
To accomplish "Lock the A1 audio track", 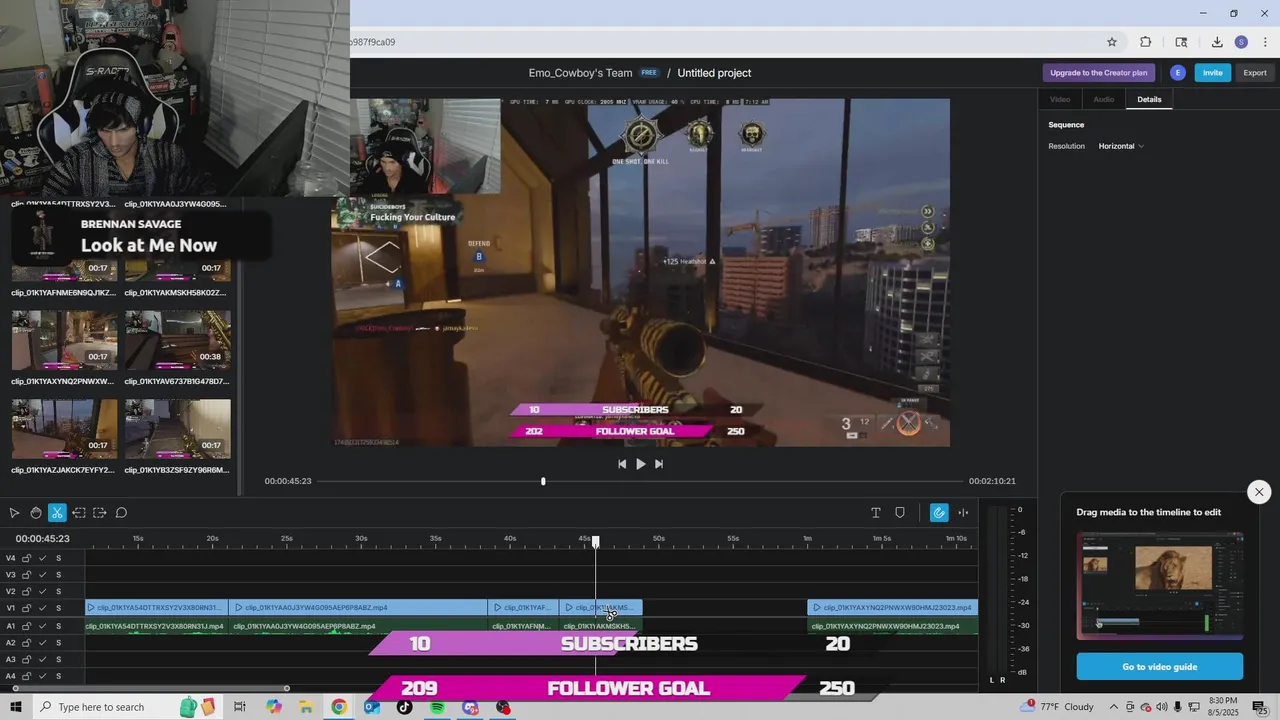I will [x=27, y=626].
